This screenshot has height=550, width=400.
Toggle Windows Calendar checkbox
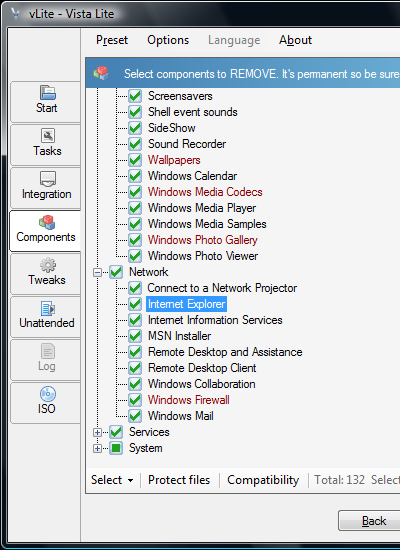tap(135, 176)
